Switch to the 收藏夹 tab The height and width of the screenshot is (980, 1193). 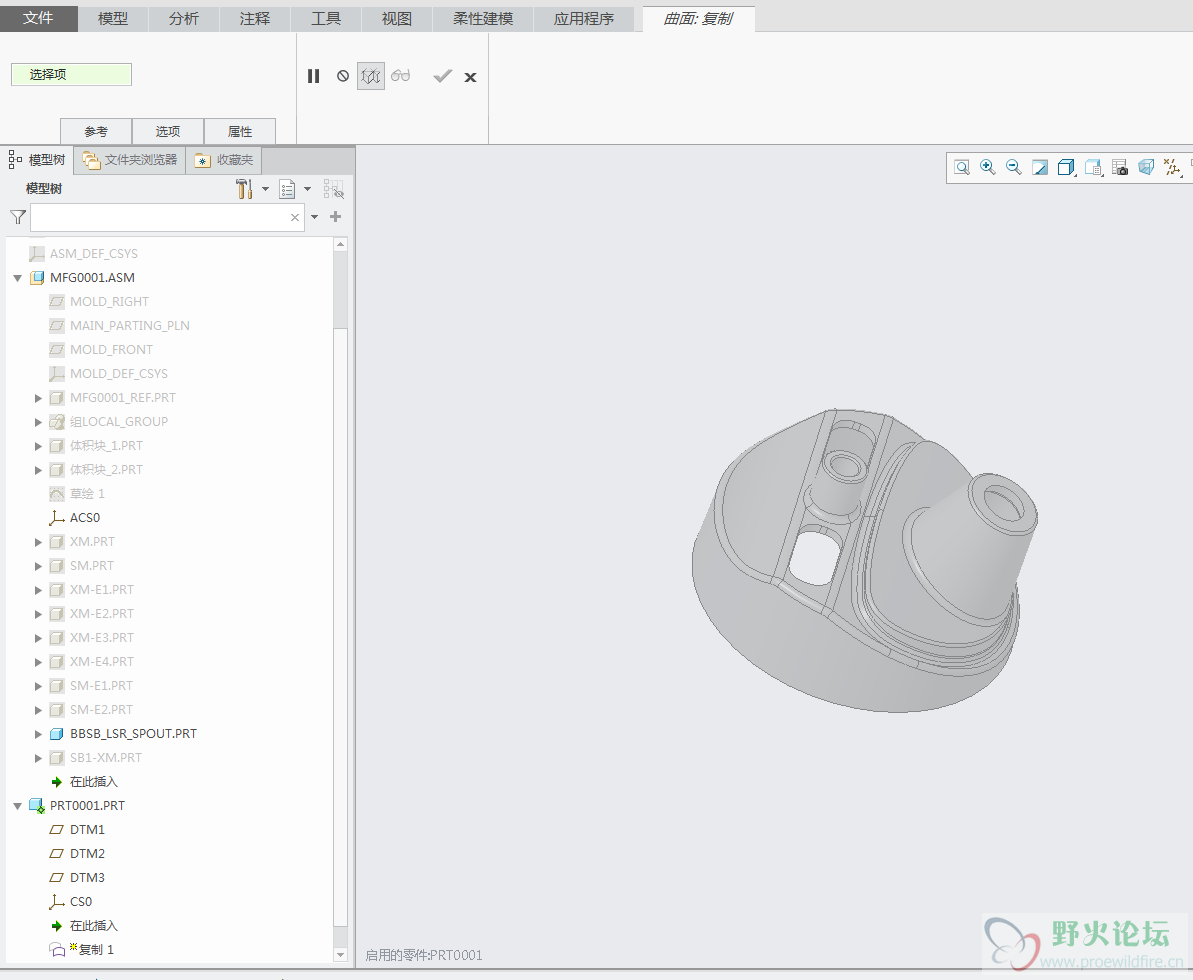click(224, 160)
